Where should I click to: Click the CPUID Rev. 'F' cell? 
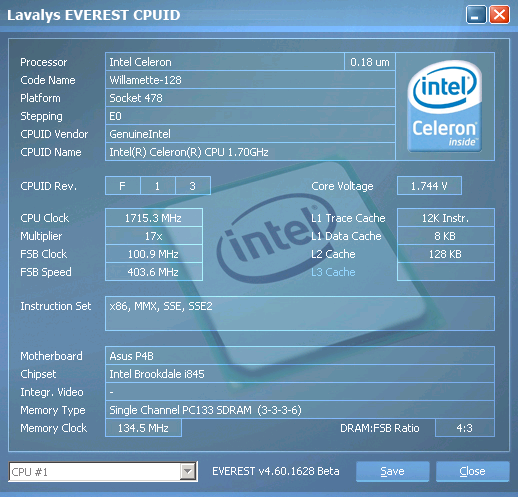[x=123, y=186]
